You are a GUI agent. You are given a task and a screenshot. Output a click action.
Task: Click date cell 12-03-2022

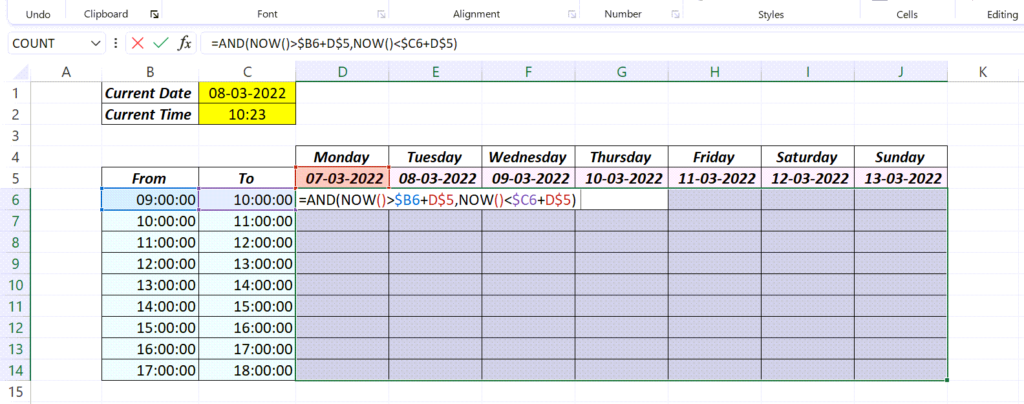click(808, 178)
